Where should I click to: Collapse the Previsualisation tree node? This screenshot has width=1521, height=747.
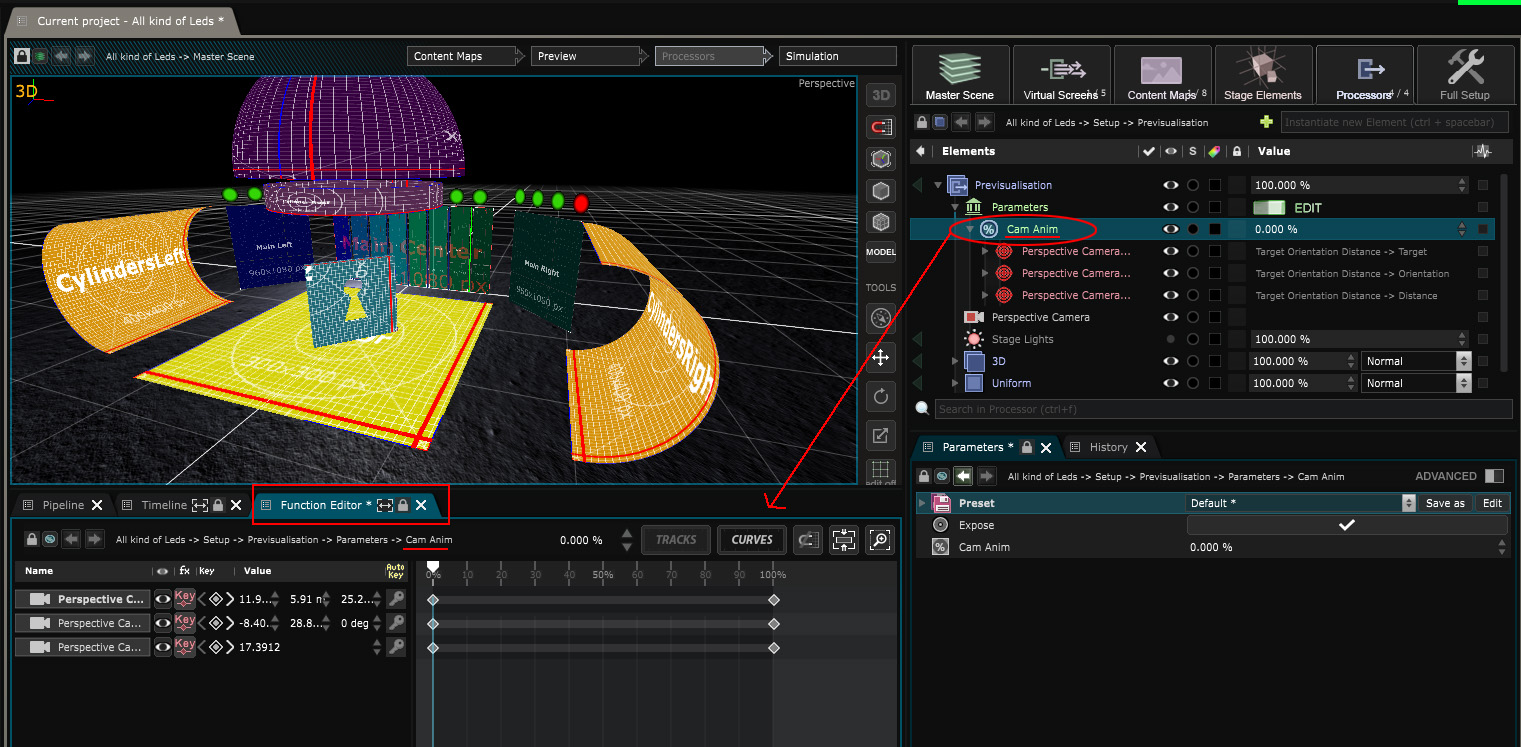tap(938, 185)
